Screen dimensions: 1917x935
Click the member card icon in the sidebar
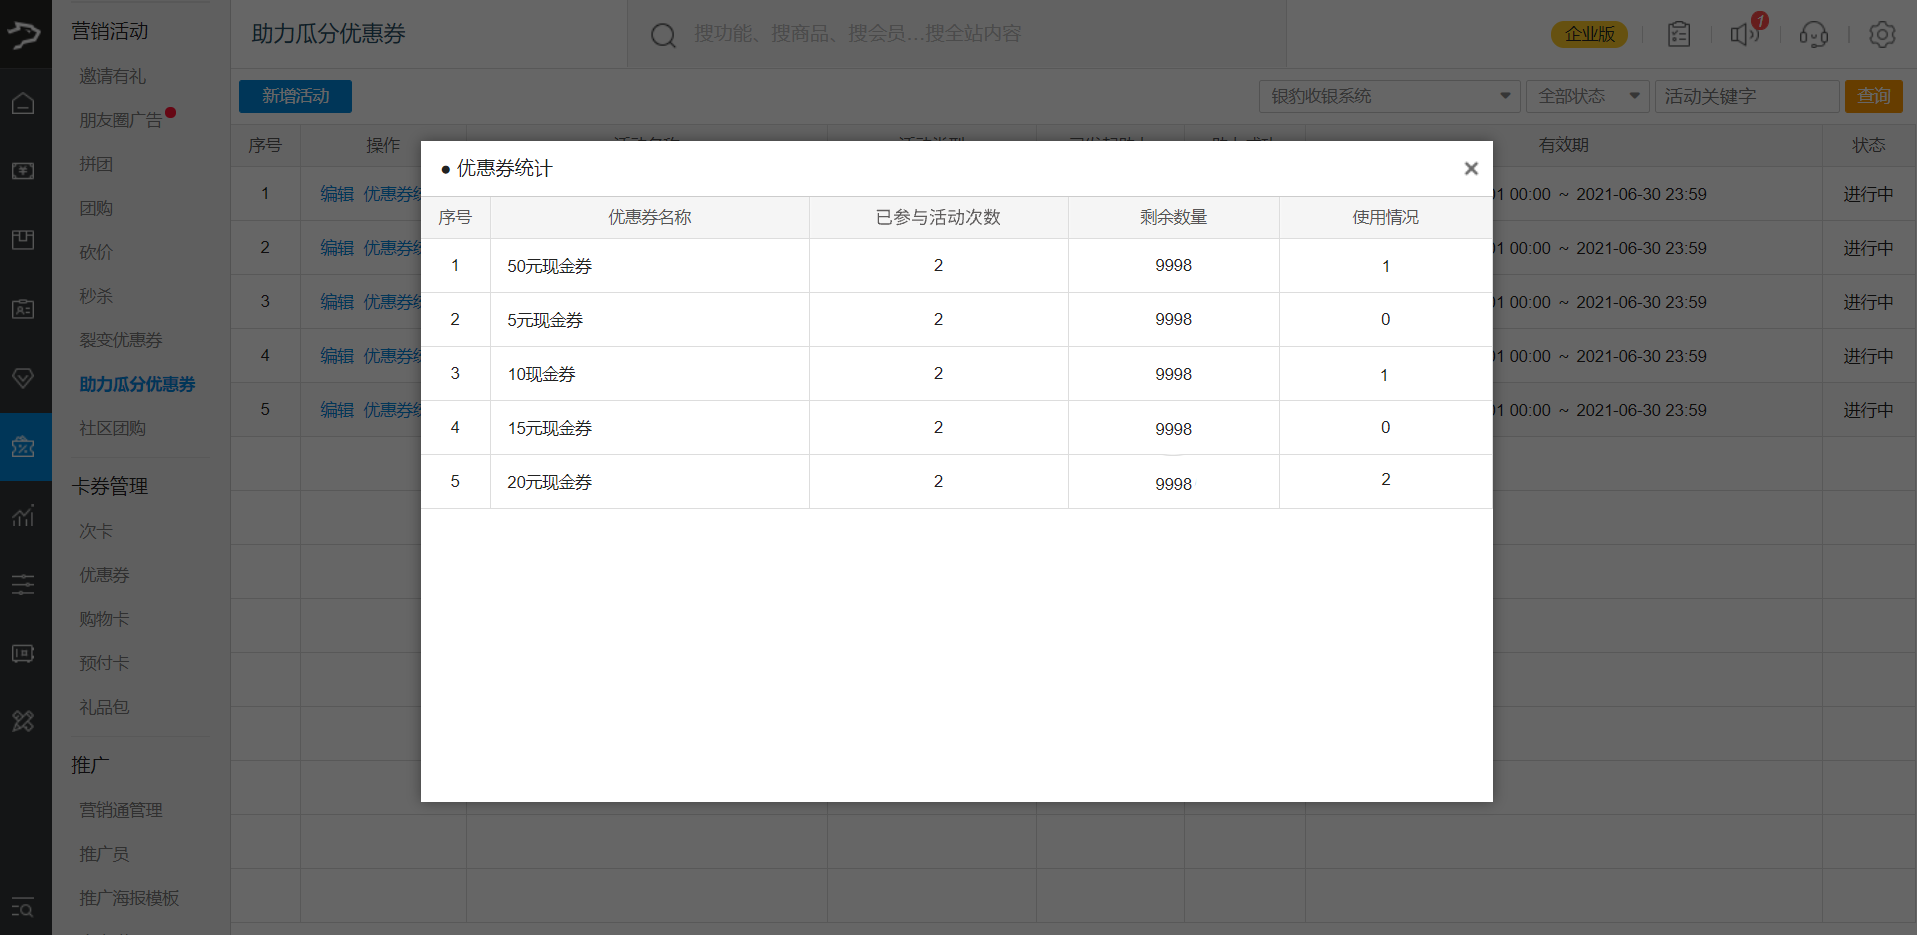click(x=23, y=309)
